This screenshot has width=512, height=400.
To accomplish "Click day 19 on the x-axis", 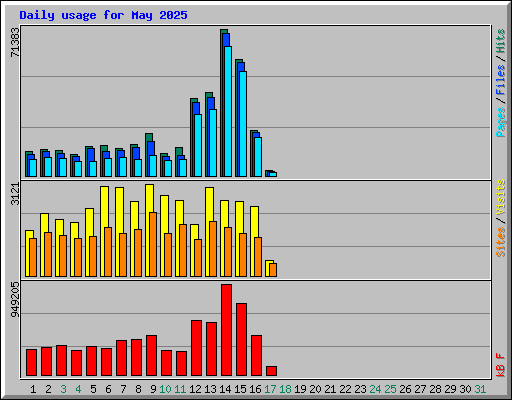I will [x=300, y=389].
